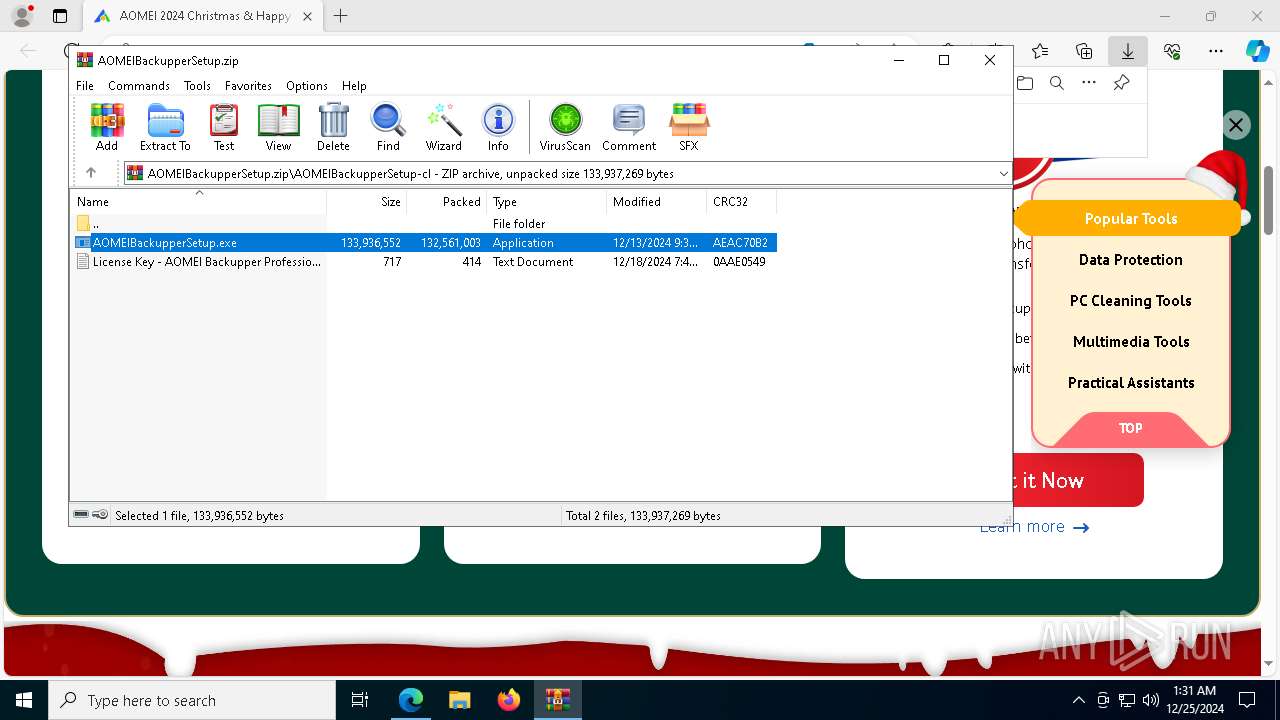The width and height of the screenshot is (1280, 720).
Task: Click PC Cleaning Tools in the sidebar
Action: [1131, 301]
